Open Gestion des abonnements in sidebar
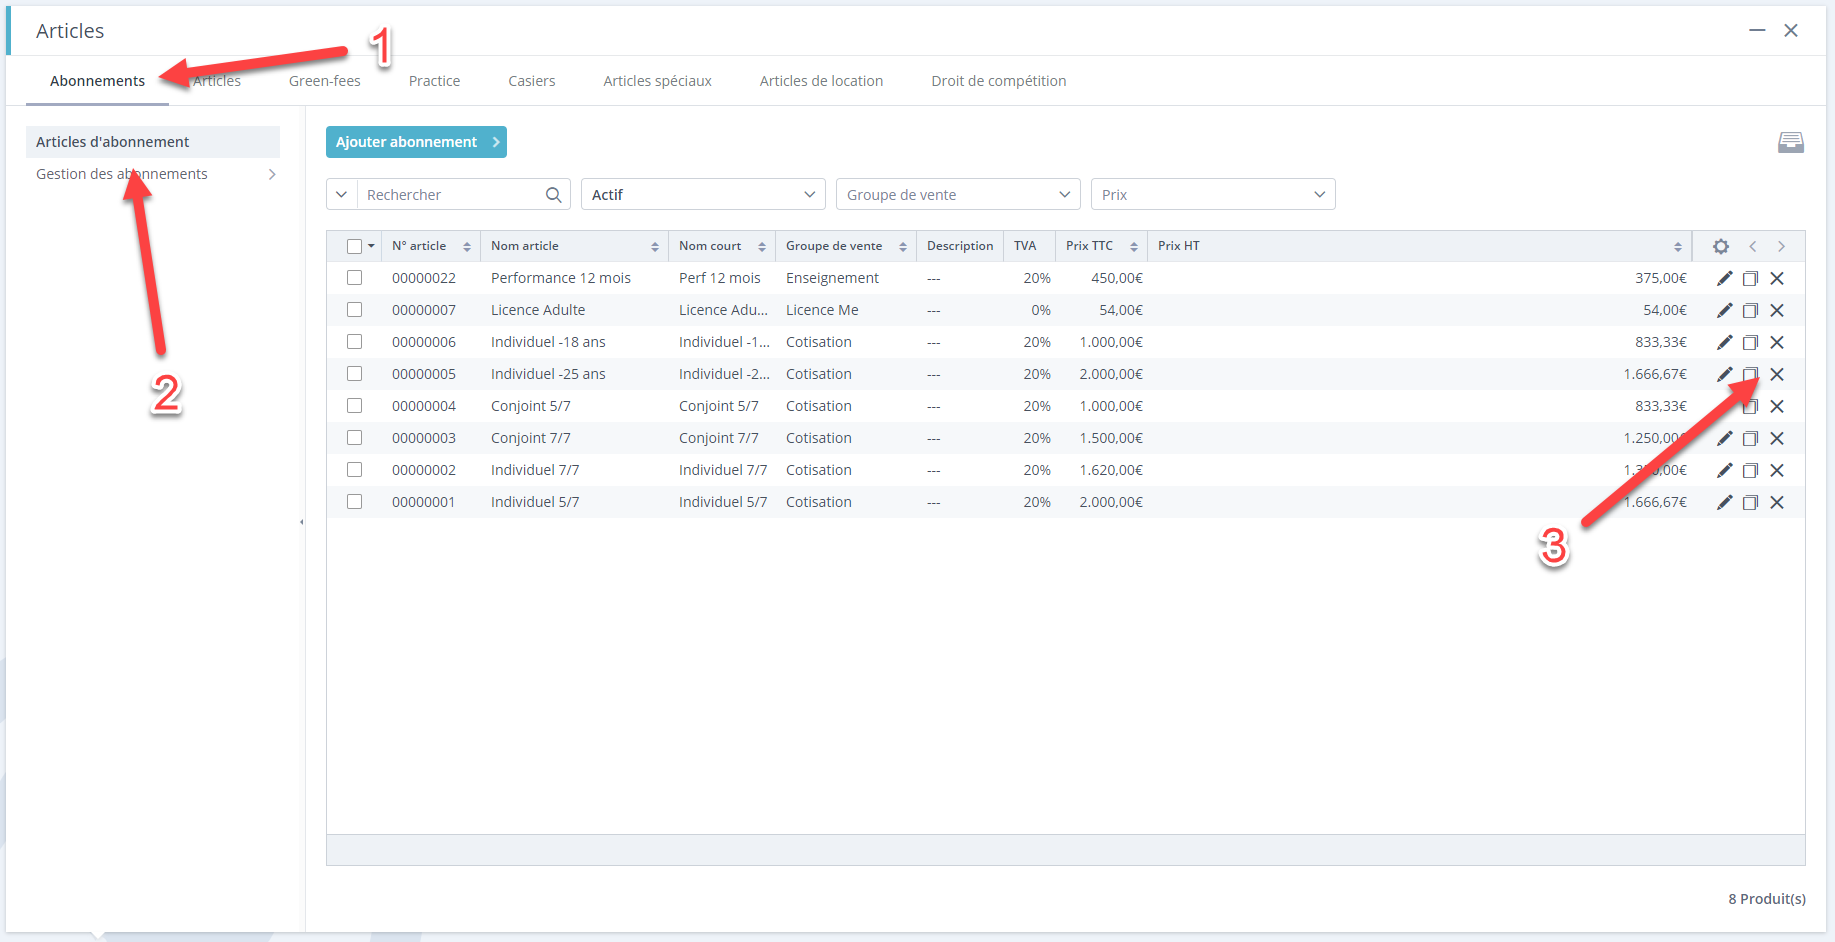The image size is (1835, 942). click(x=153, y=174)
